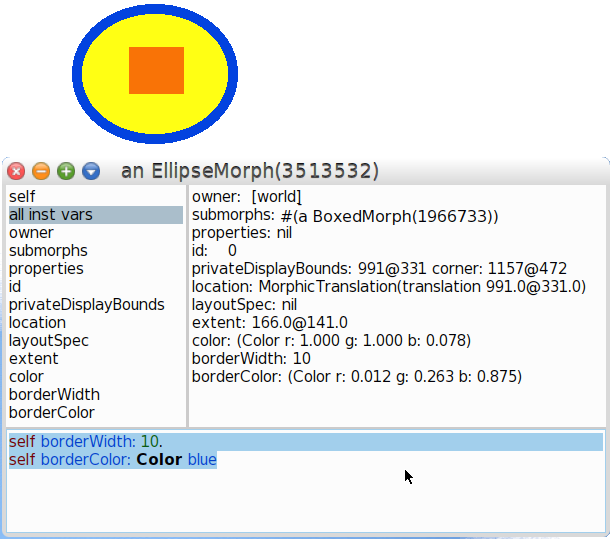Select the 'id' instance variable

click(x=15, y=287)
